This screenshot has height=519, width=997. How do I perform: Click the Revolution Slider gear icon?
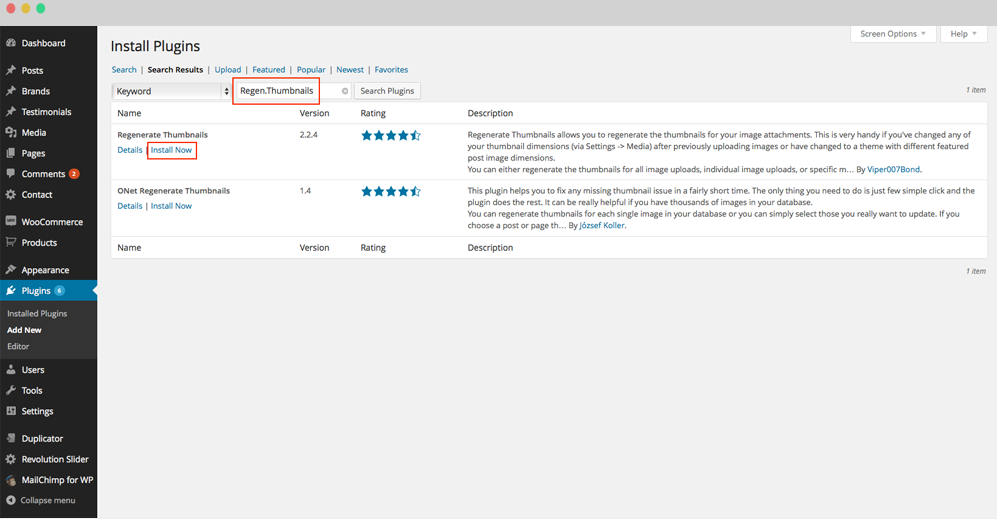(11, 459)
